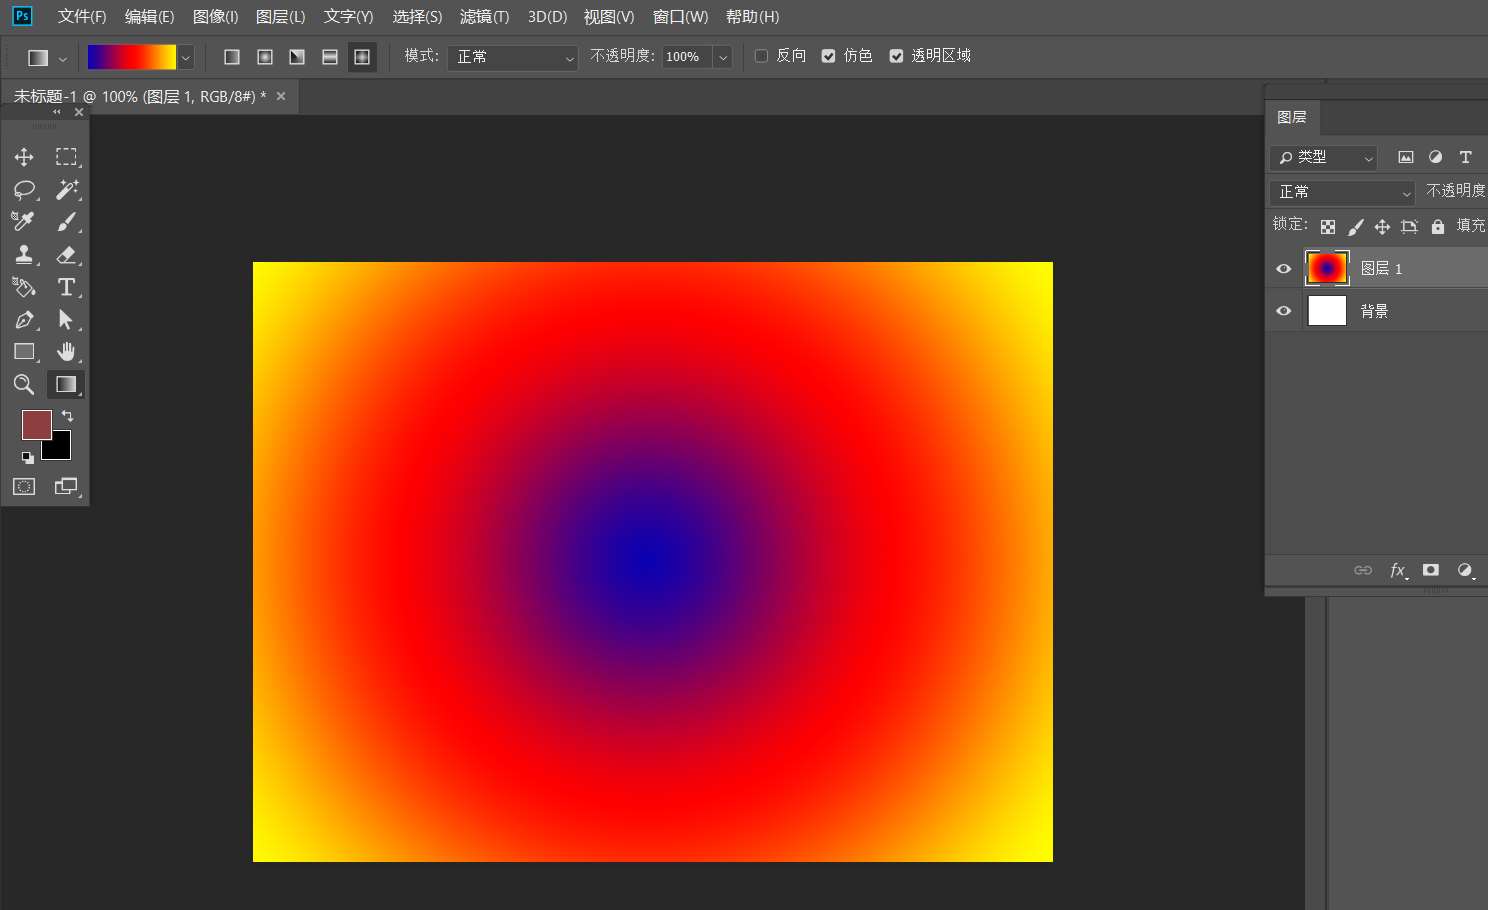The width and height of the screenshot is (1488, 910).
Task: Open the tool preset picker dropdown
Action: (62, 58)
